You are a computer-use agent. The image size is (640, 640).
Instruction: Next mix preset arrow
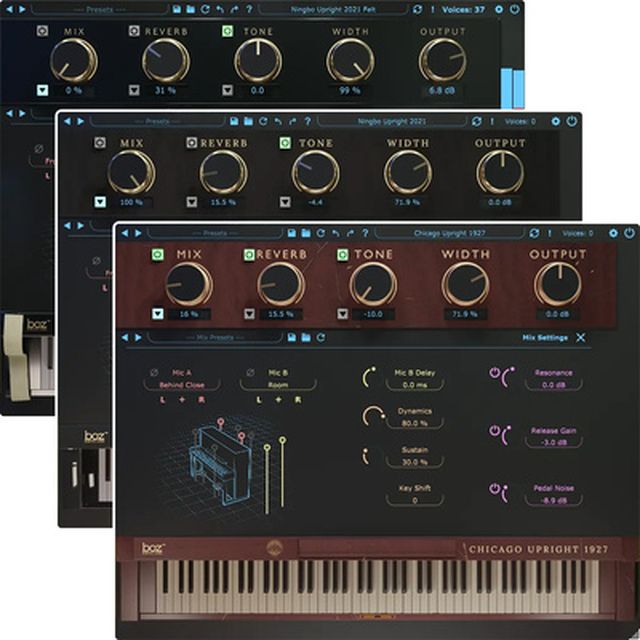click(138, 337)
